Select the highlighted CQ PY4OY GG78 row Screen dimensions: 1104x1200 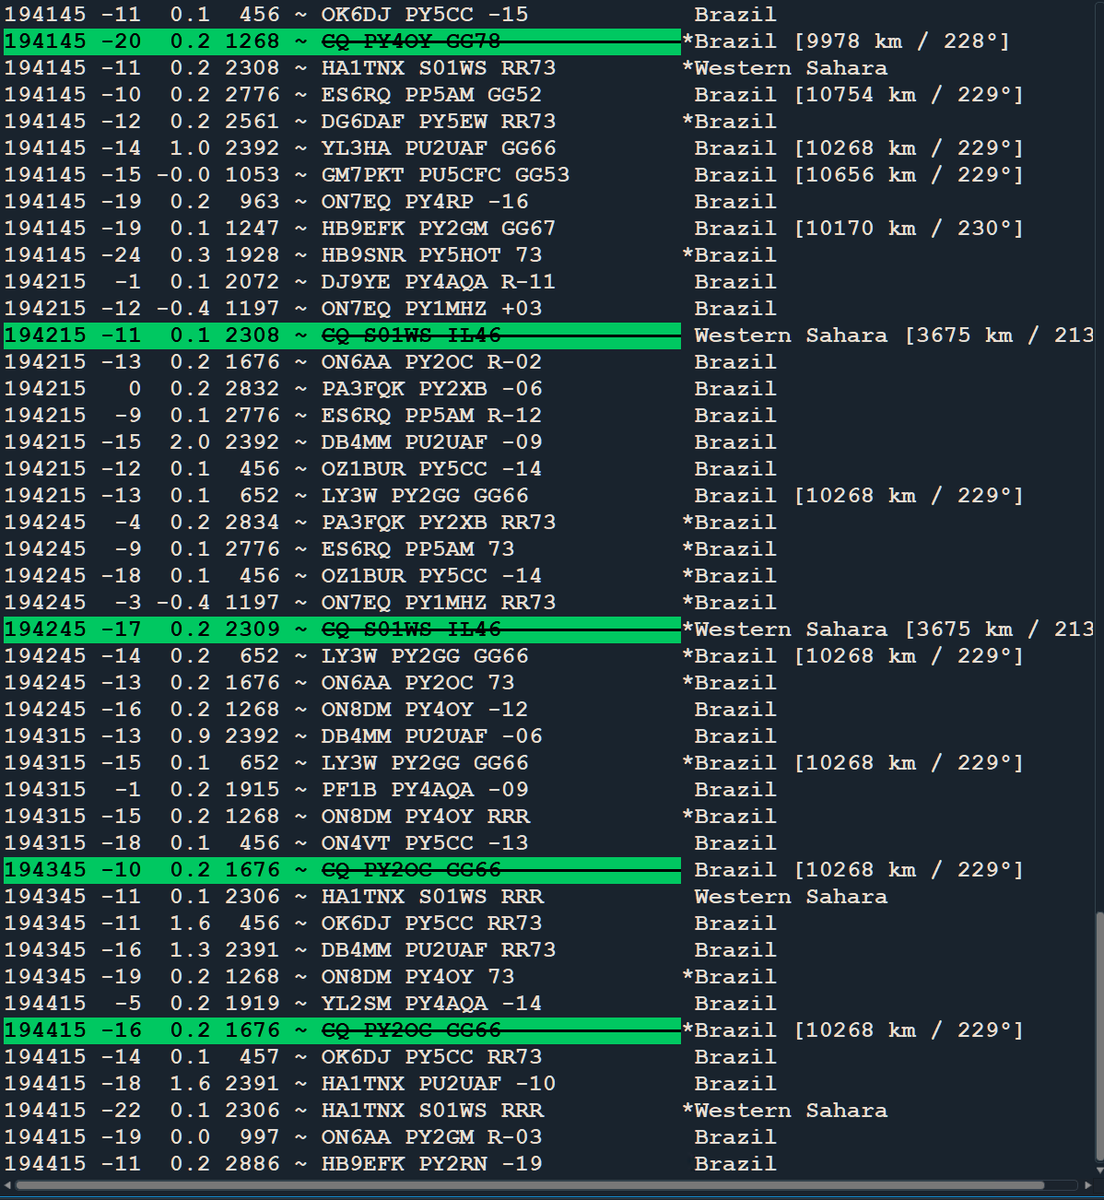point(548,41)
